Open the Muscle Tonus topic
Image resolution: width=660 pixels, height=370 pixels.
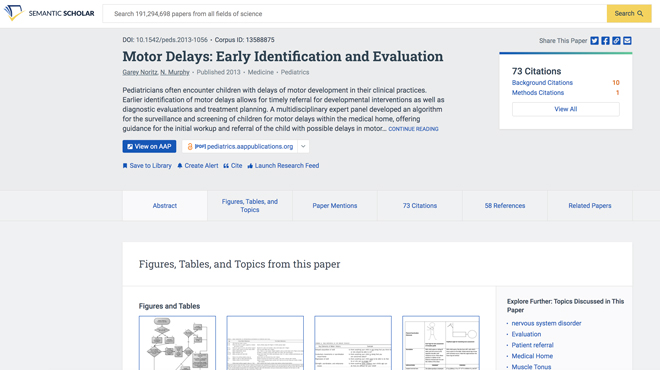(x=531, y=367)
